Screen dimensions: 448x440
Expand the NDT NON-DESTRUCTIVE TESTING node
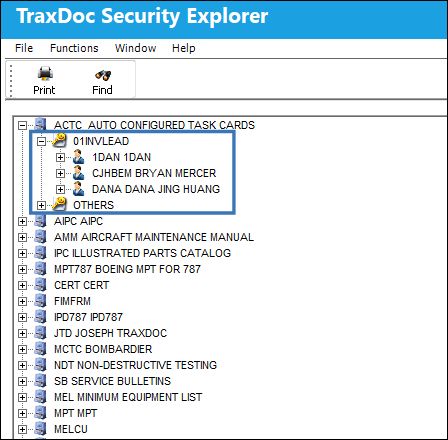coord(22,365)
